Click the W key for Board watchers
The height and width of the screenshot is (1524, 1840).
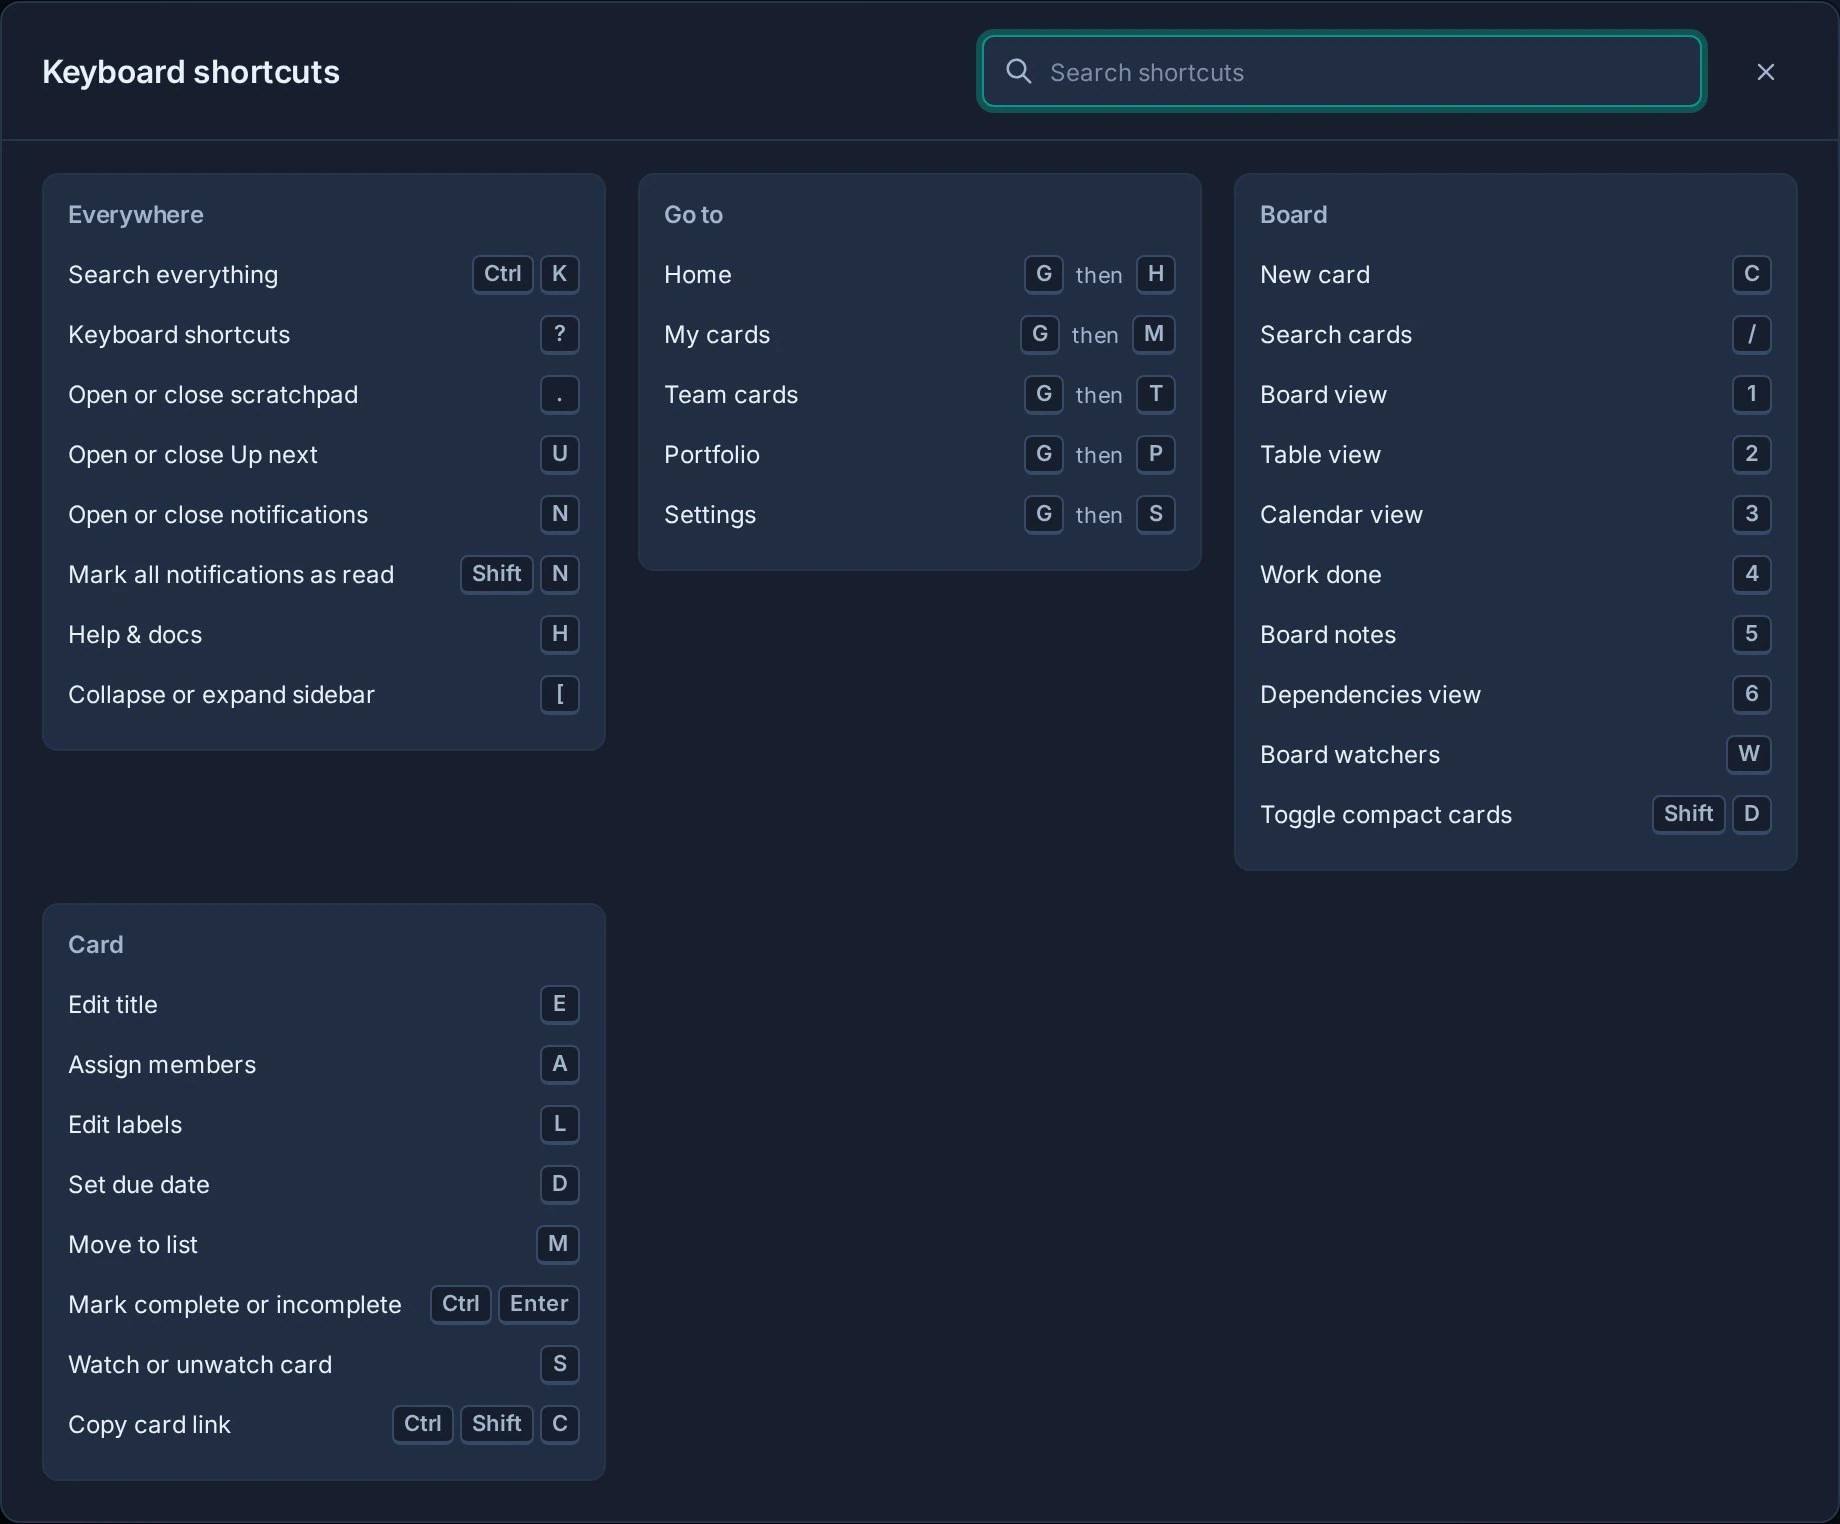click(x=1749, y=754)
